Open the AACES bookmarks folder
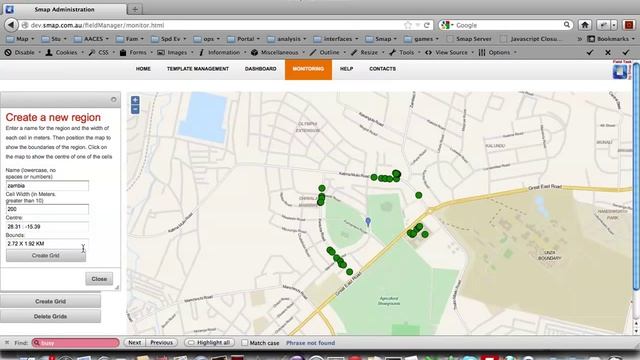The height and width of the screenshot is (360, 640). point(91,39)
